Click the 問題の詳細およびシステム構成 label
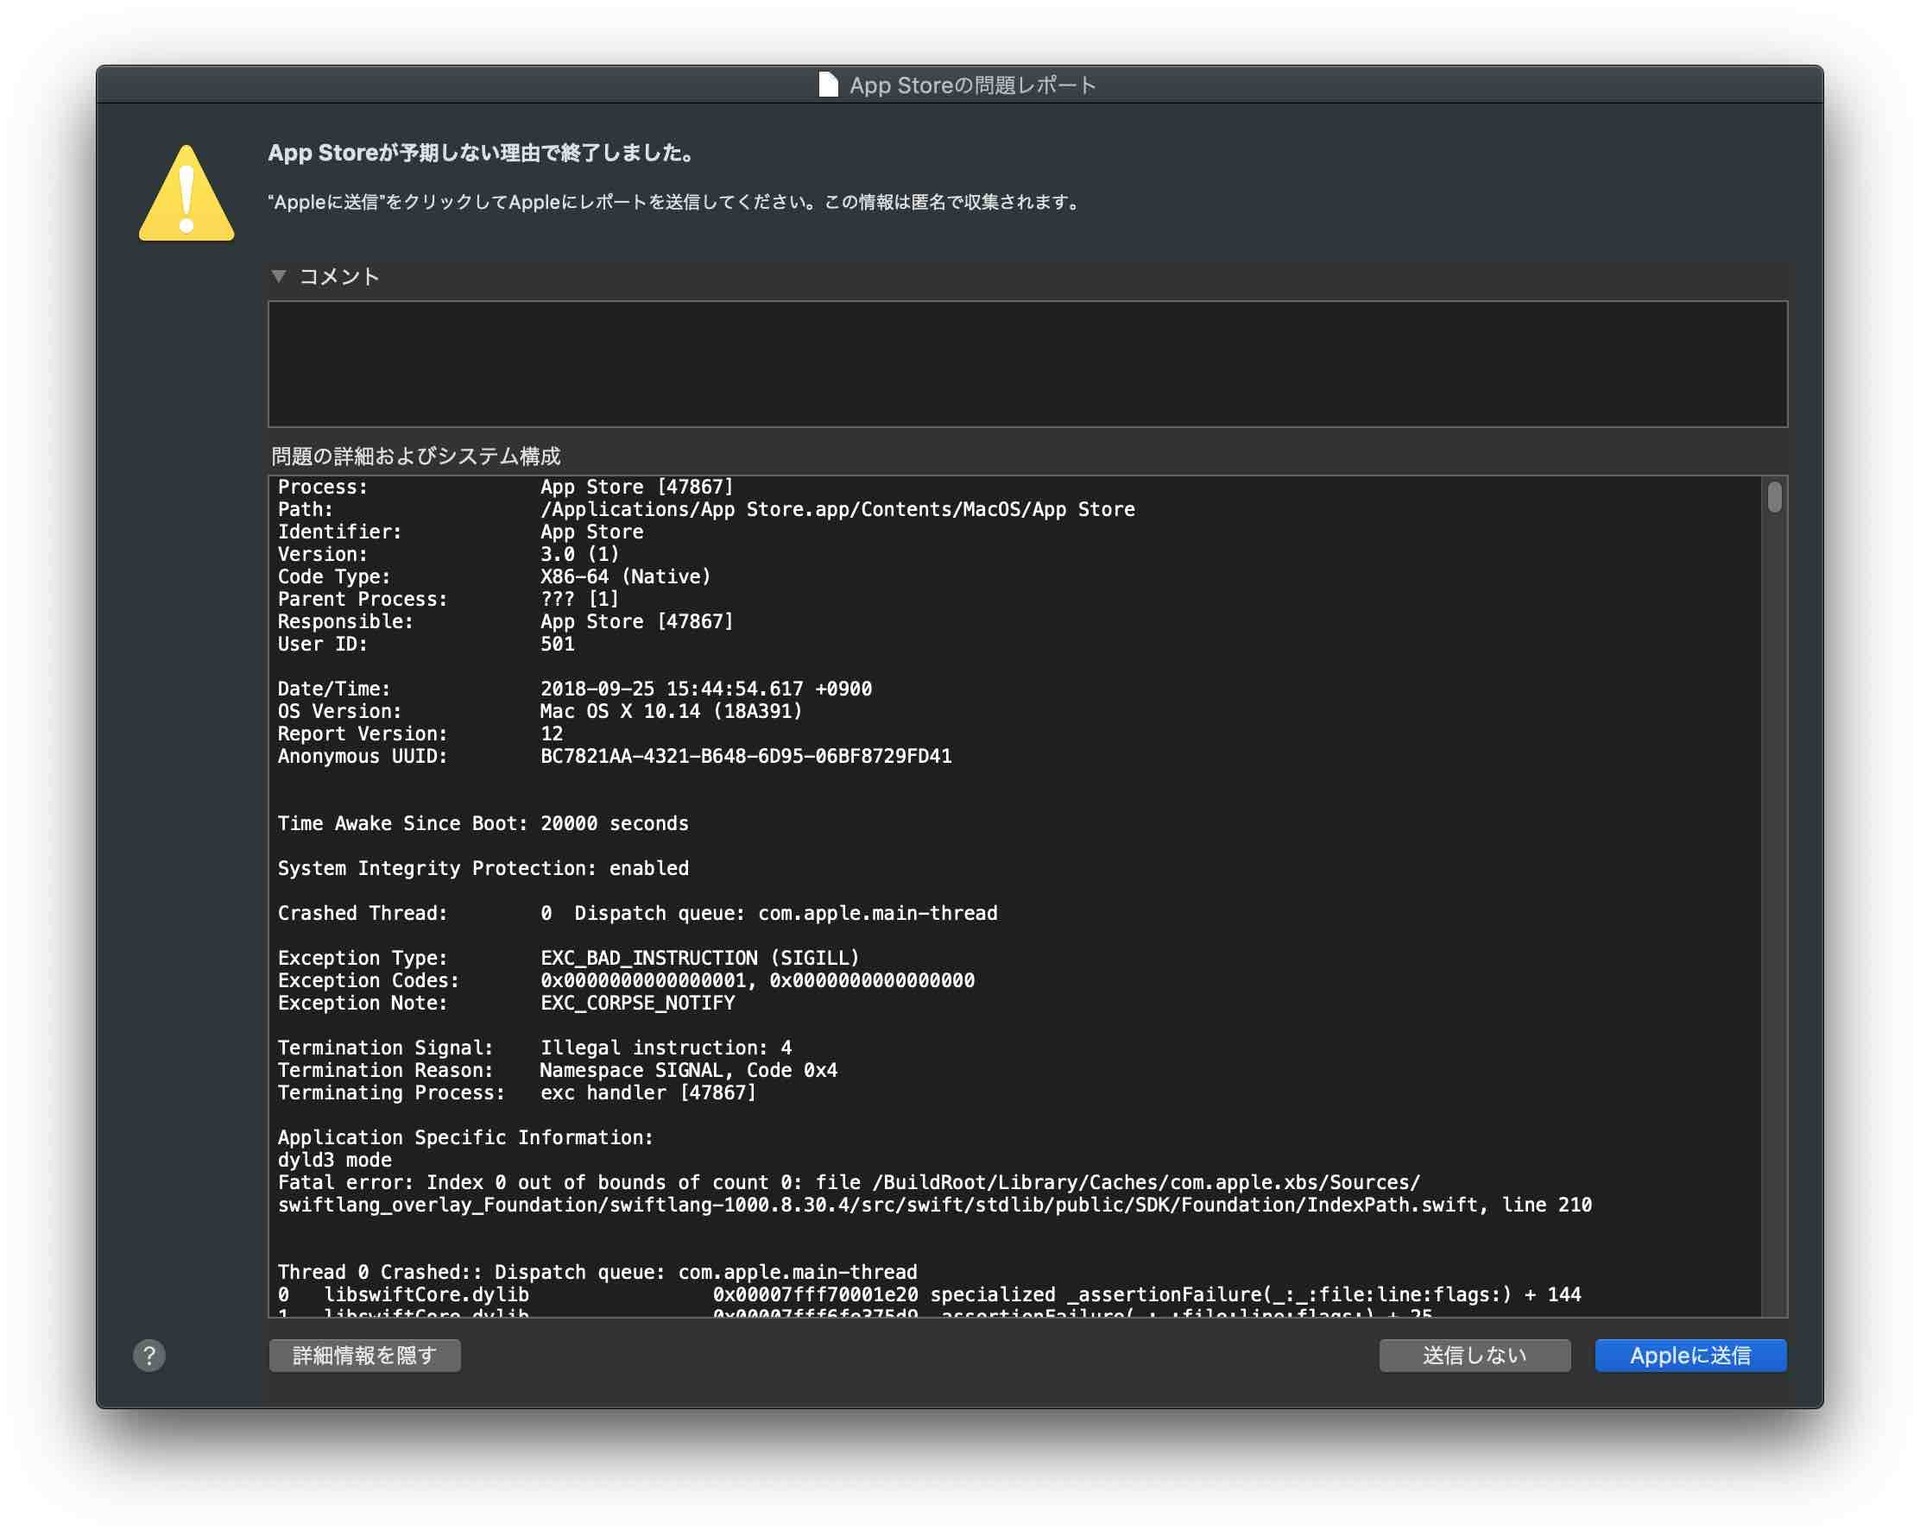Image resolution: width=1920 pixels, height=1536 pixels. coord(415,456)
